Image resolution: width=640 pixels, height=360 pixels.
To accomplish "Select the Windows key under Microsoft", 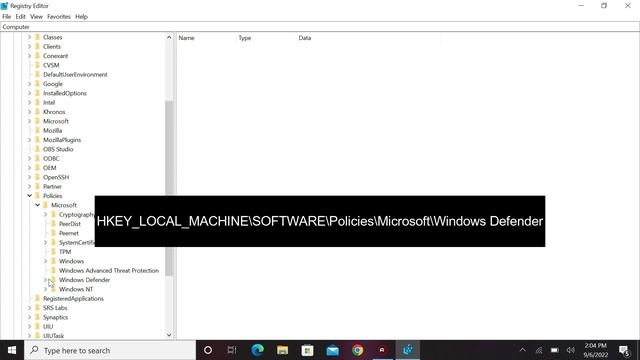I will (71, 261).
